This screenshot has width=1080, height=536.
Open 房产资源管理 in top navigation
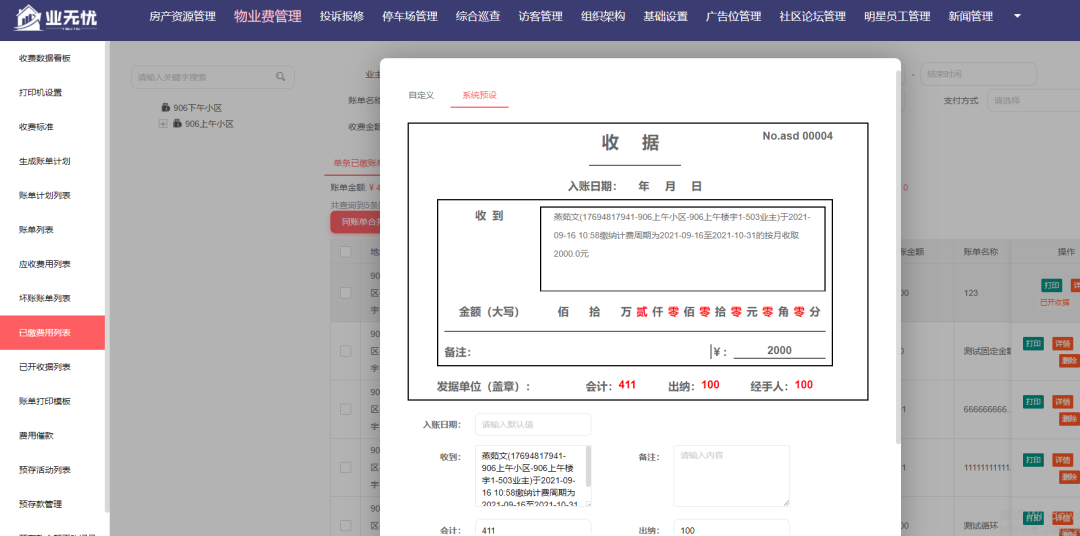183,17
